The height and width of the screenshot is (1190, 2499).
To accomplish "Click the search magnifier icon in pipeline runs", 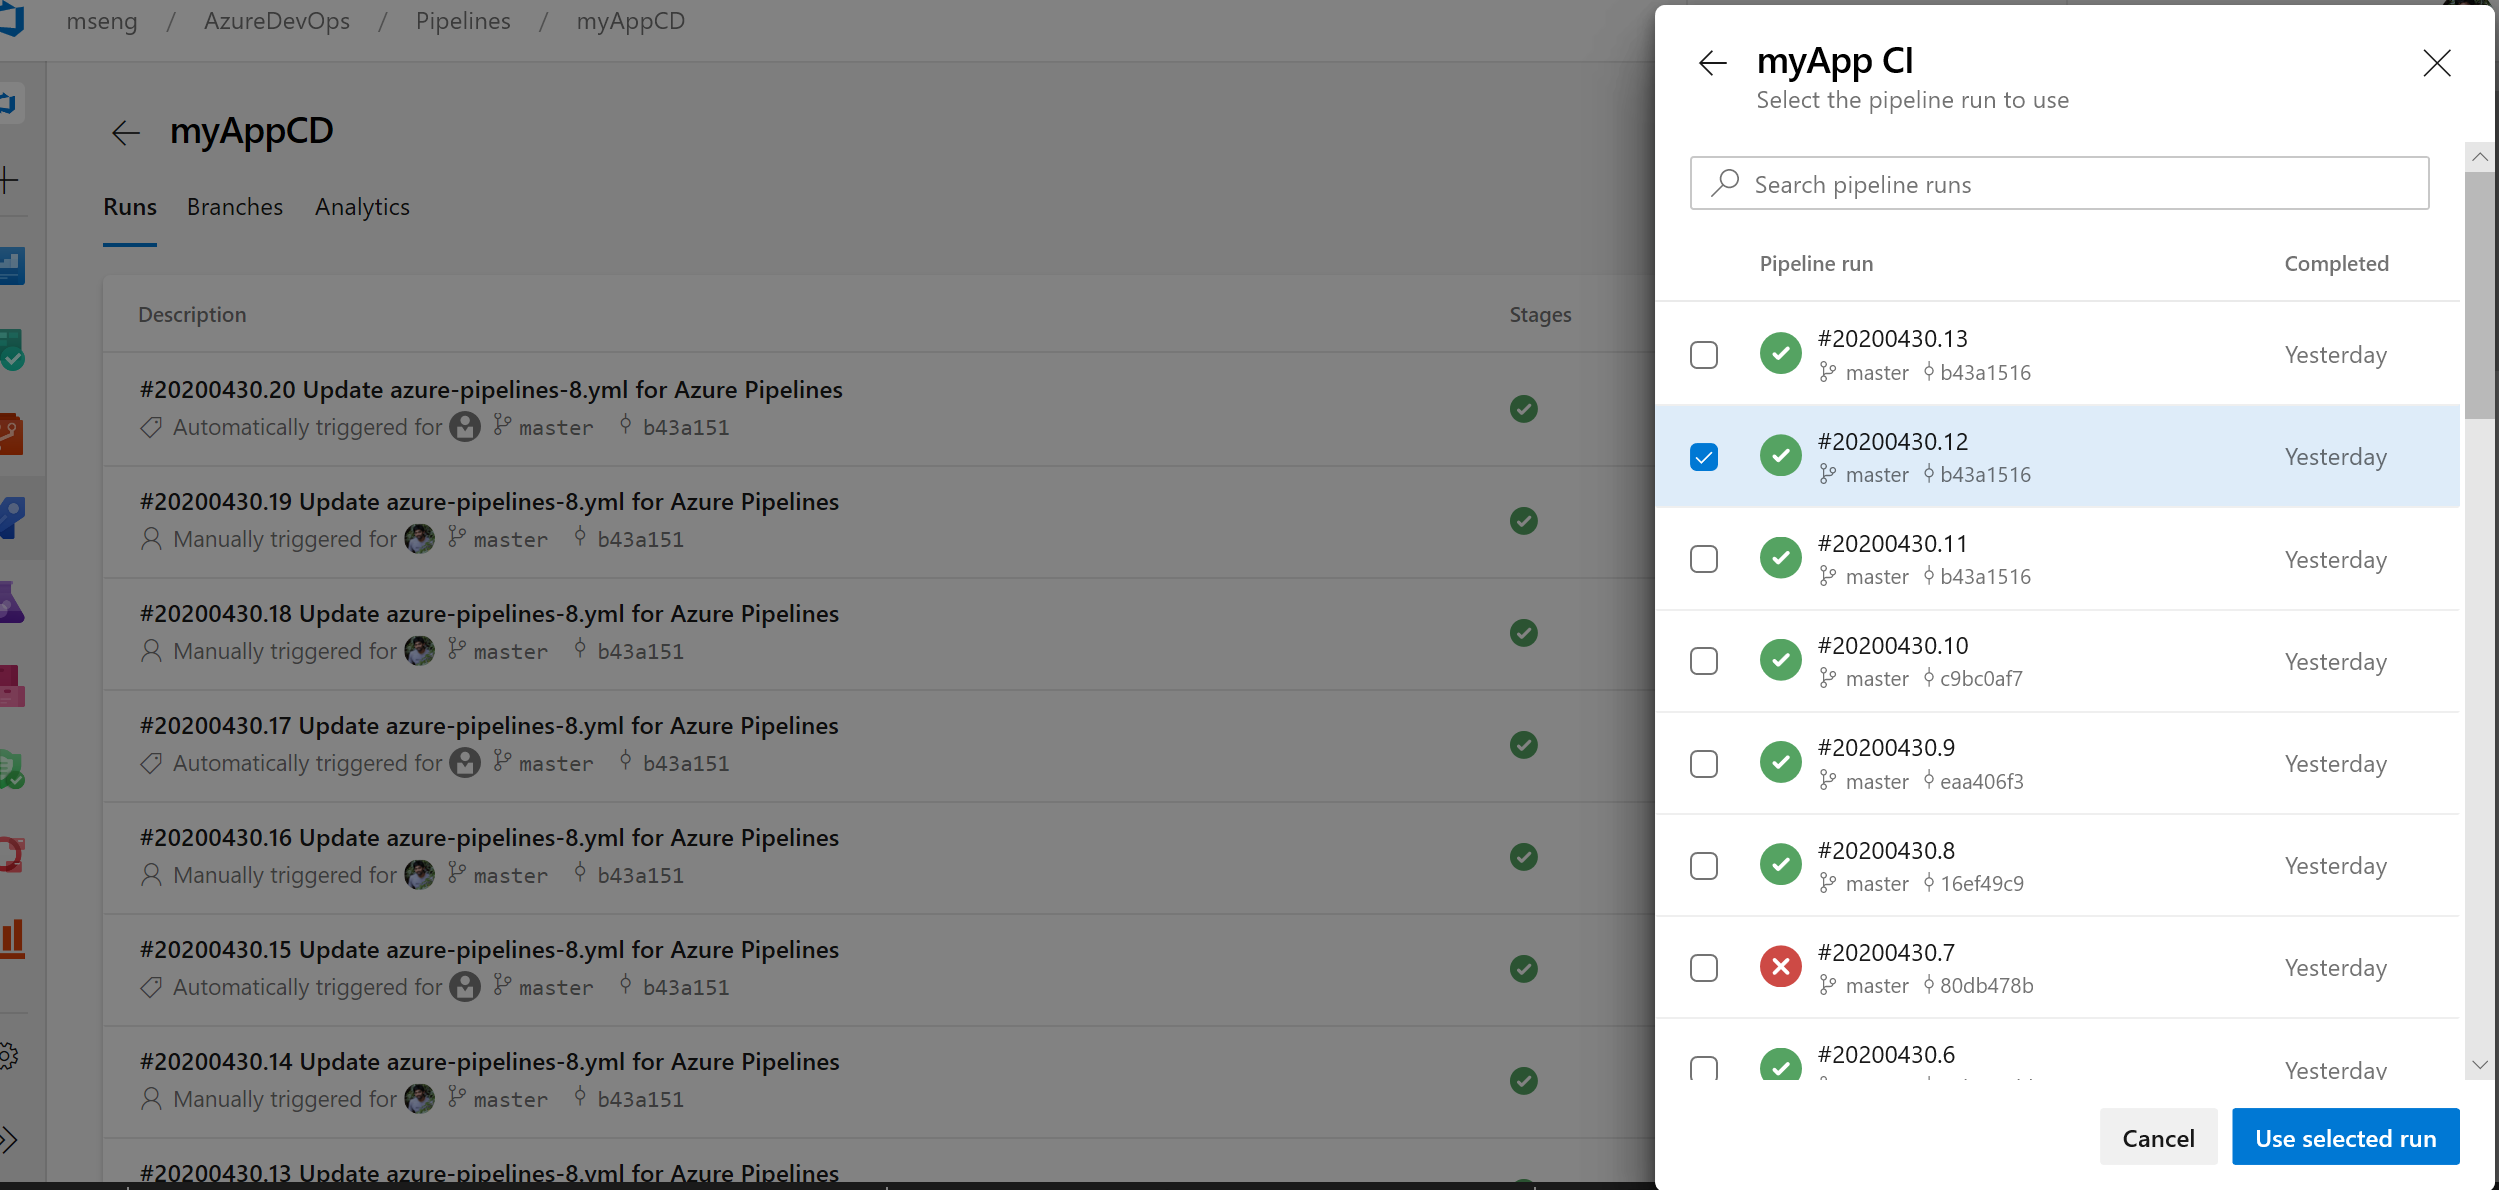I will tap(1728, 183).
